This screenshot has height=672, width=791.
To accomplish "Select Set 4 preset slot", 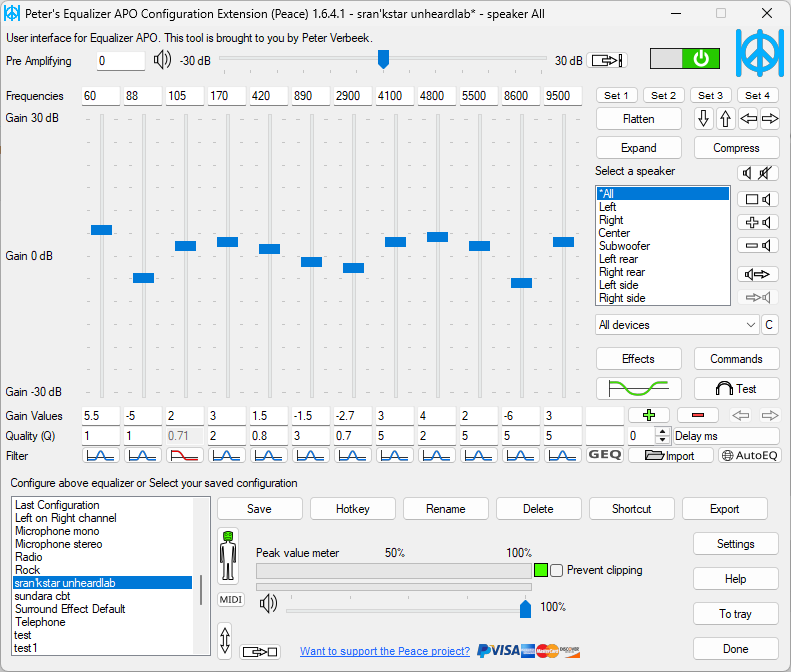I will click(757, 95).
